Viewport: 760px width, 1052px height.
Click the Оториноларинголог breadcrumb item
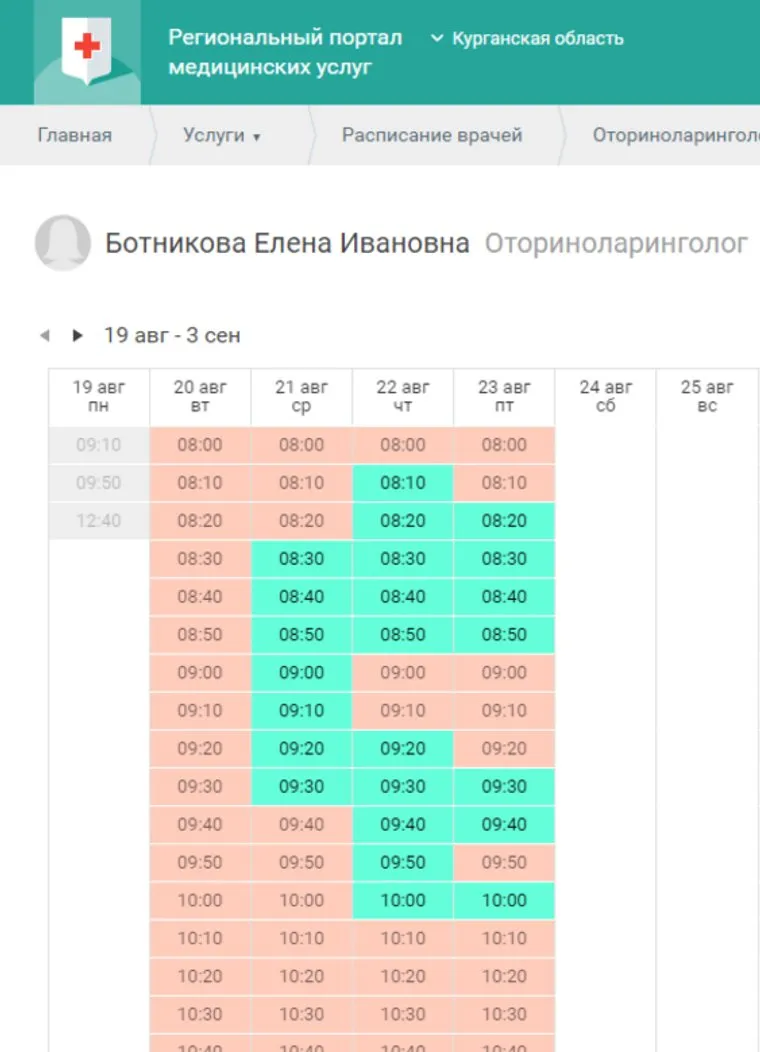(675, 136)
